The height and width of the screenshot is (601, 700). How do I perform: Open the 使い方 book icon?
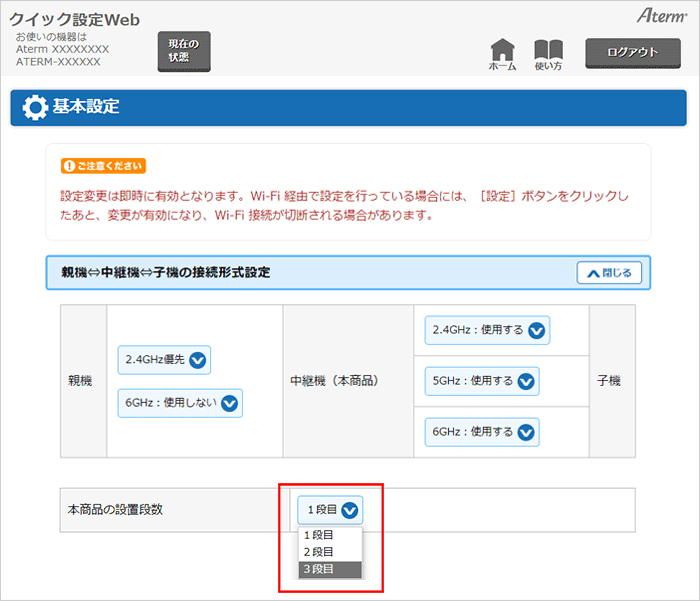pos(548,54)
